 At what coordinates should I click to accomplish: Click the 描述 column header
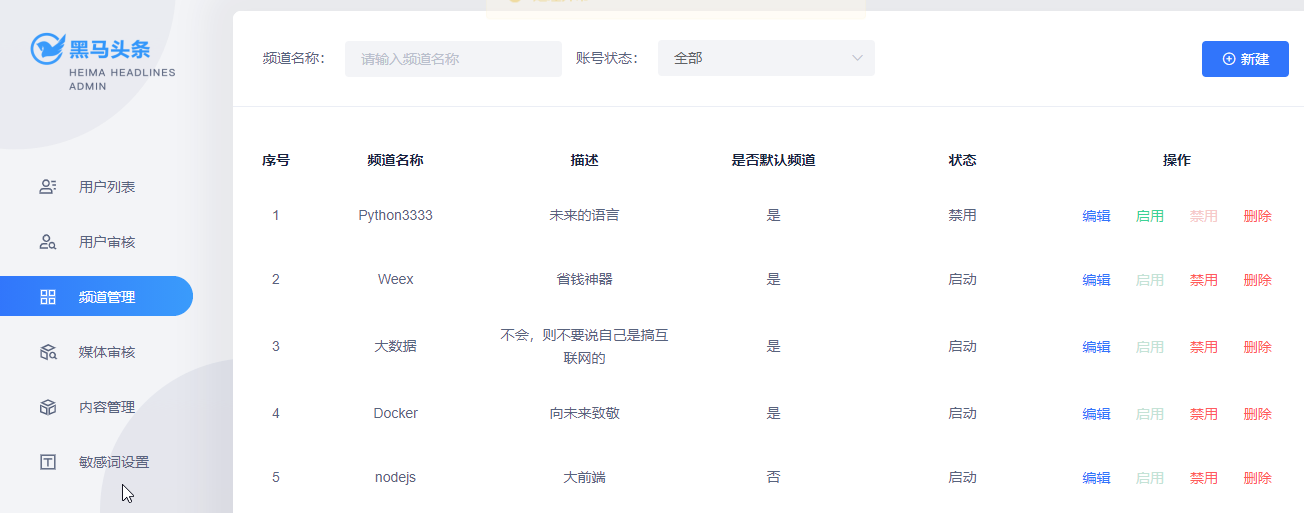tap(584, 160)
